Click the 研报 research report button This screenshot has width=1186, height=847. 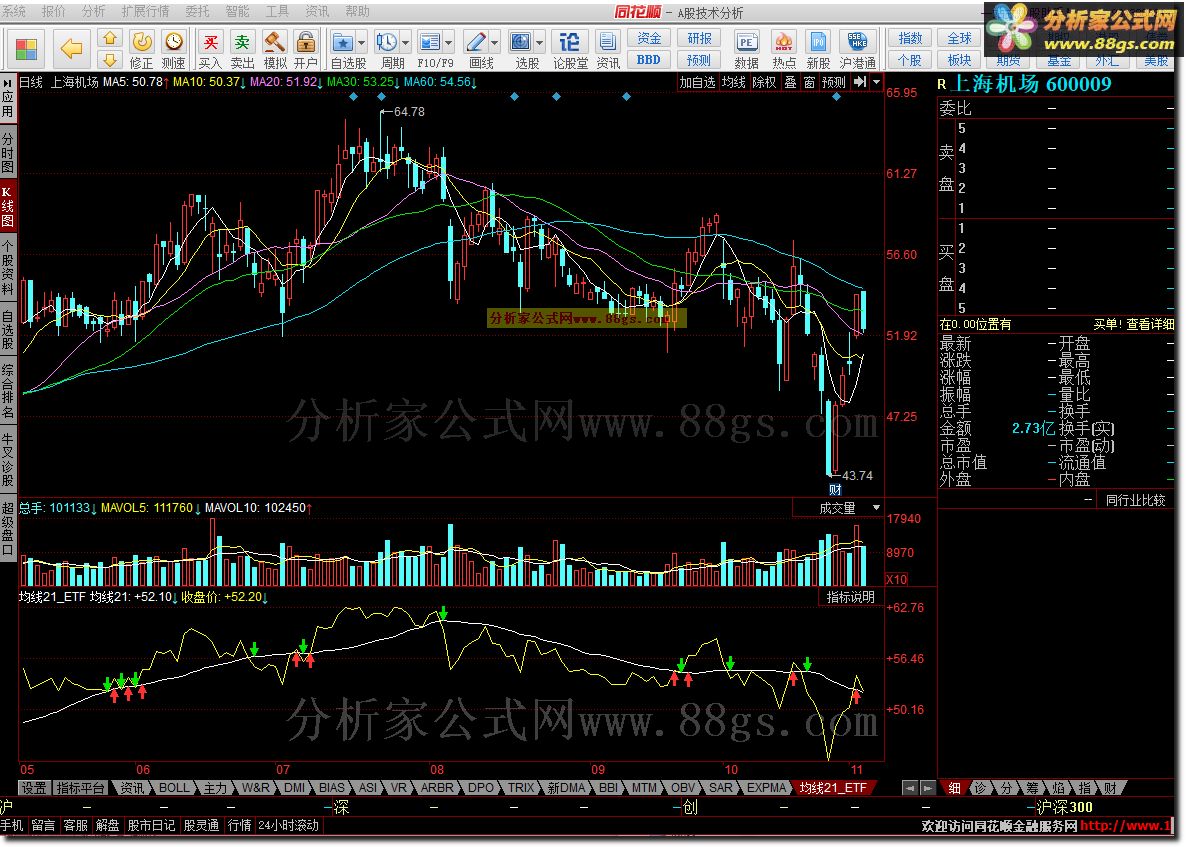(x=699, y=38)
